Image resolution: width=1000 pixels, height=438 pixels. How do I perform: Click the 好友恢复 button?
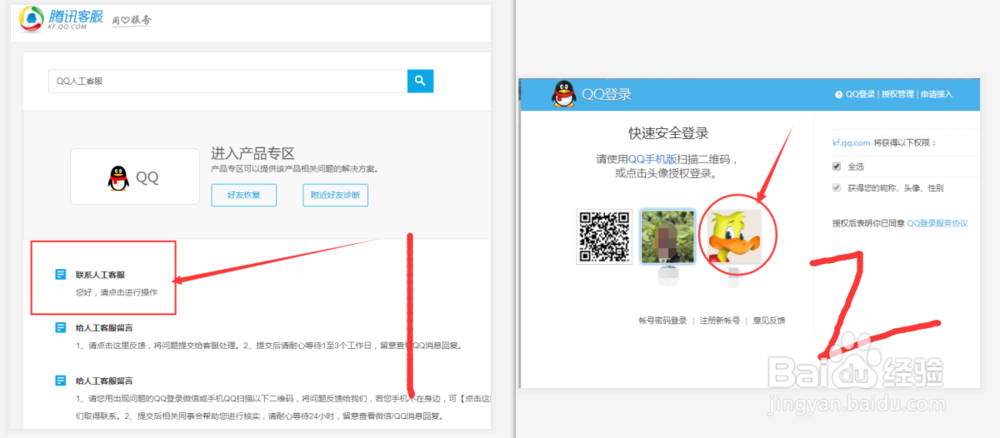coord(244,195)
